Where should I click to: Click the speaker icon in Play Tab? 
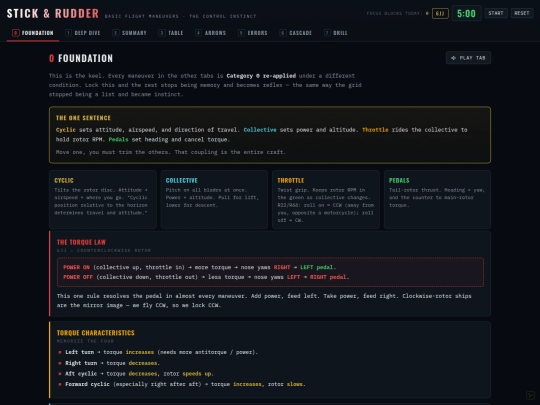(453, 58)
